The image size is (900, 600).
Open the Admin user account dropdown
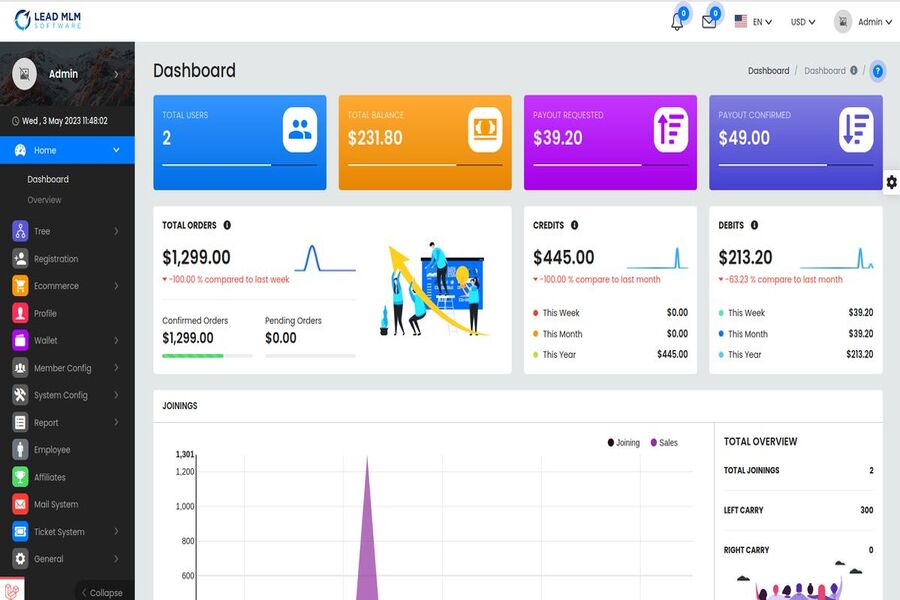[864, 22]
